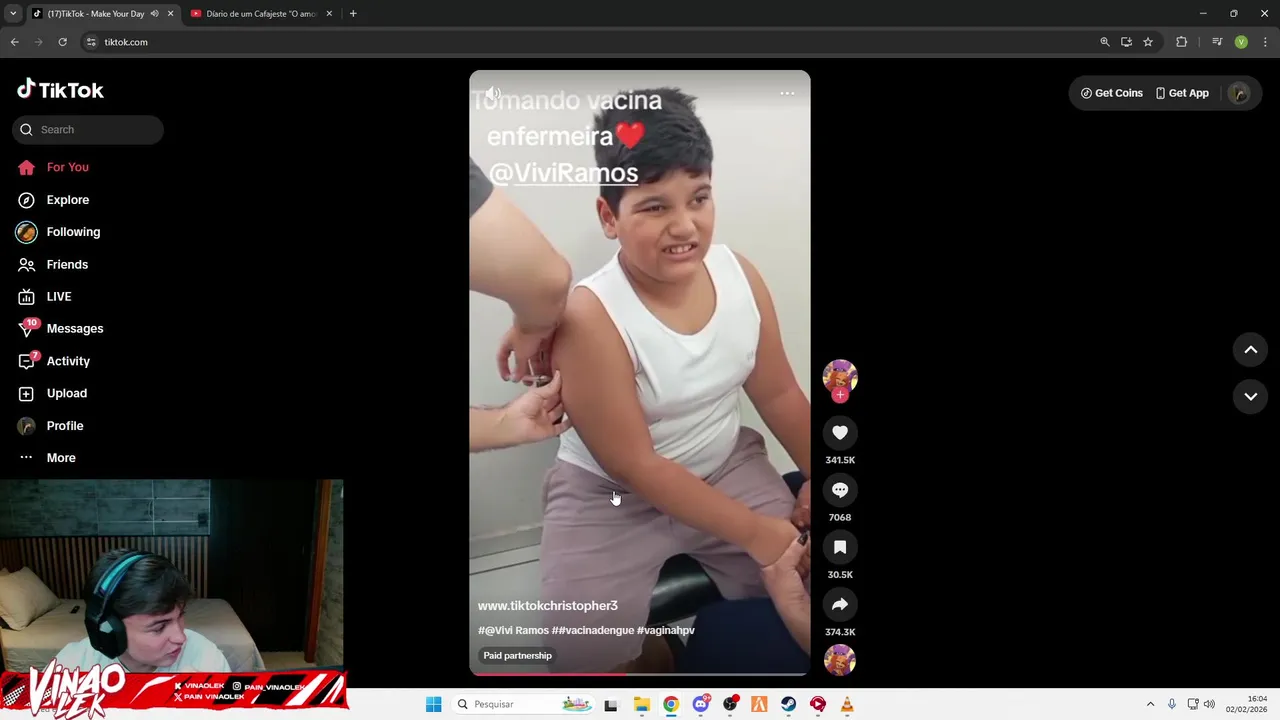The image size is (1280, 720).
Task: View the site information icon
Action: coord(91,42)
